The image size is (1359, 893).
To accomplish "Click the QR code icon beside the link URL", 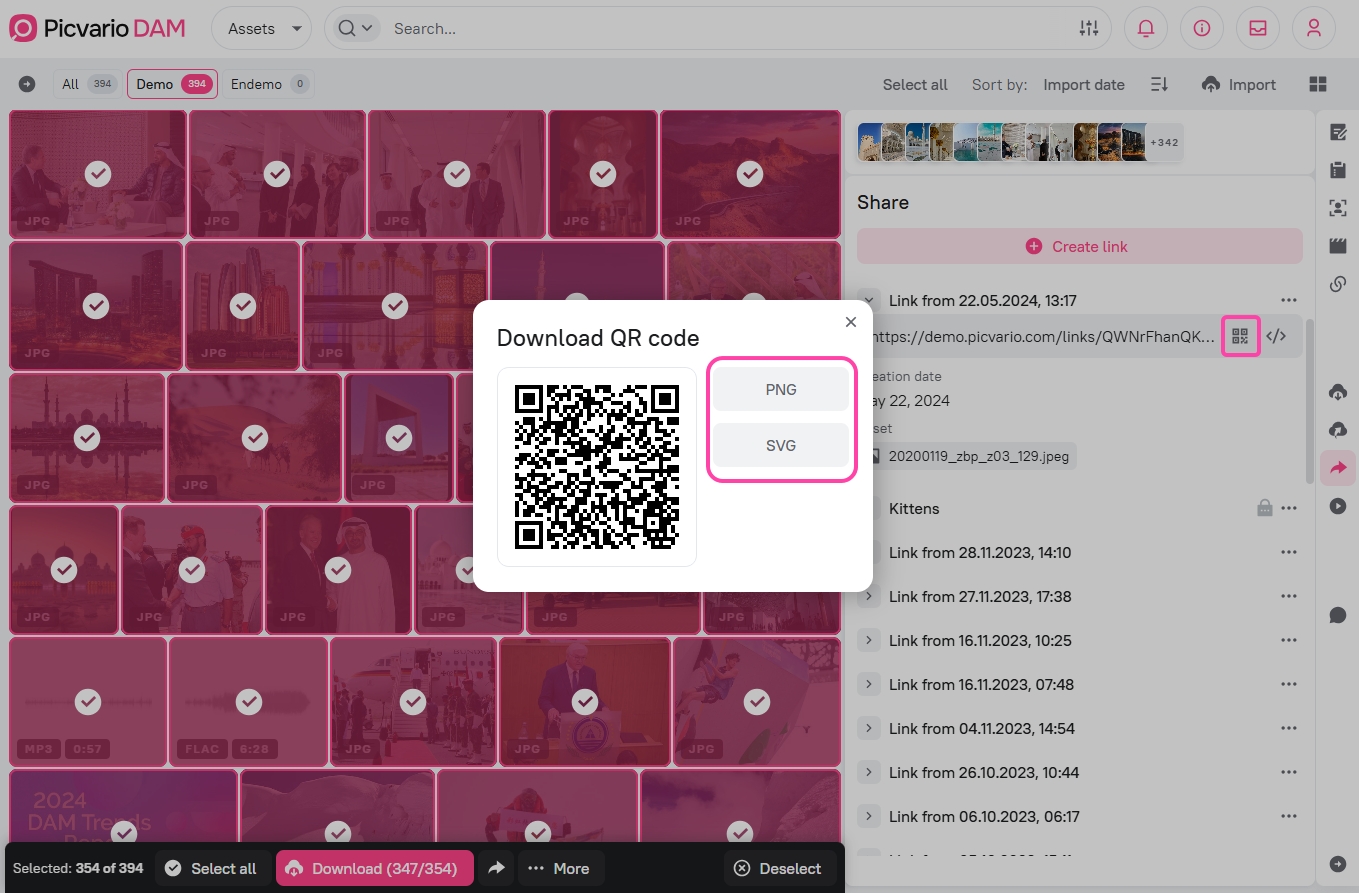I will click(1240, 336).
